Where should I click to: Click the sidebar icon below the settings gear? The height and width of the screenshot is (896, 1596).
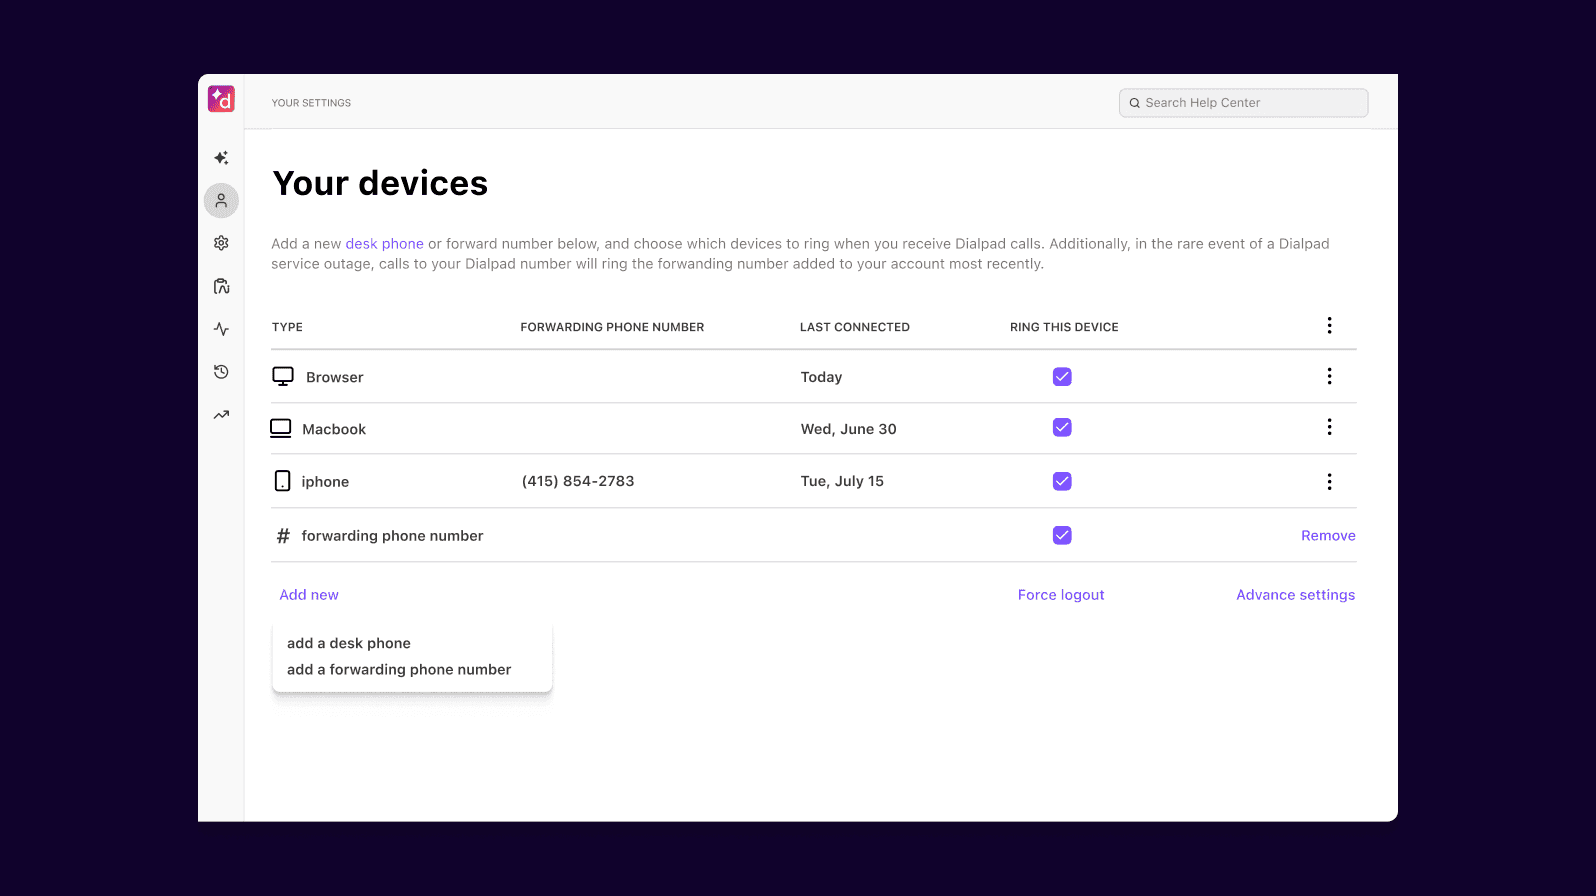[x=221, y=286]
